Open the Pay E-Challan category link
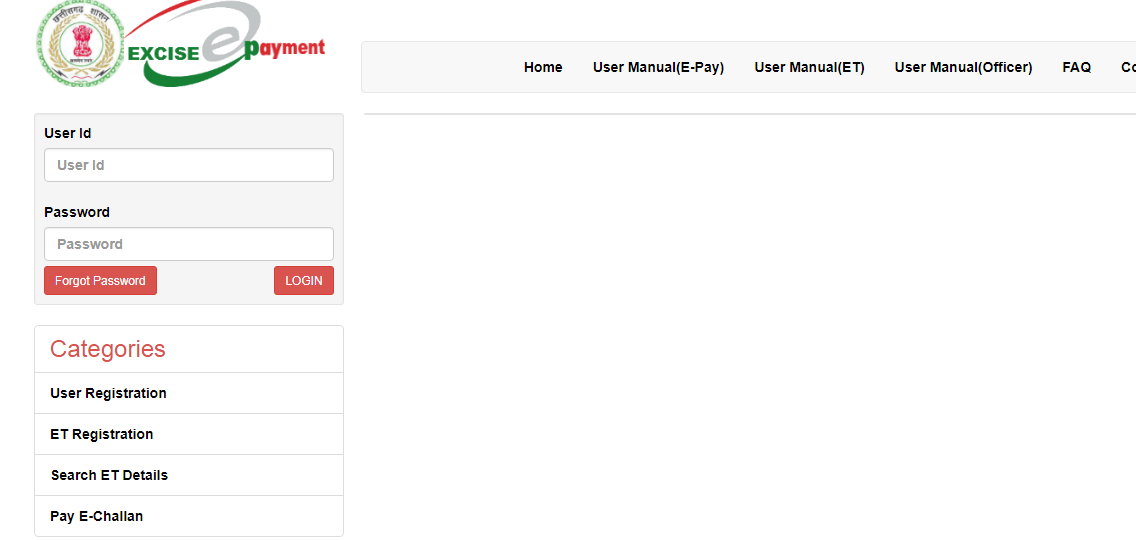This screenshot has height=541, width=1136. [96, 516]
